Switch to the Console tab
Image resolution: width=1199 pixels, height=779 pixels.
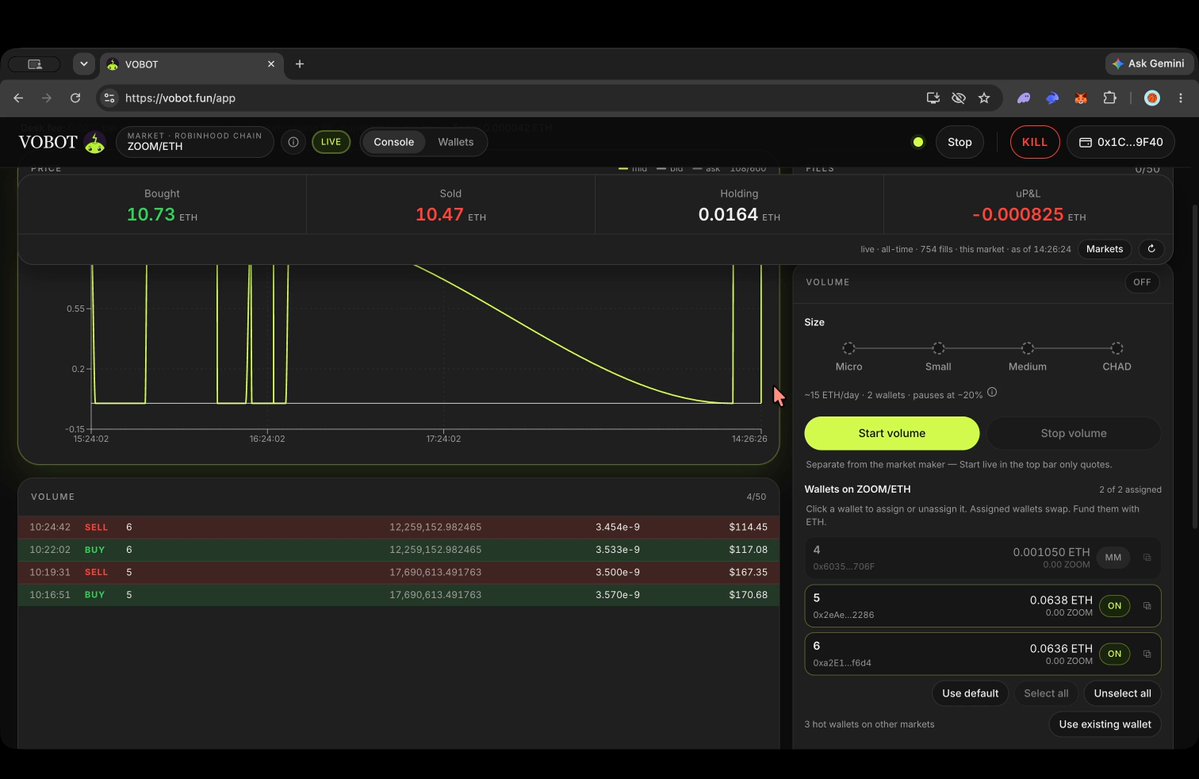pos(393,142)
